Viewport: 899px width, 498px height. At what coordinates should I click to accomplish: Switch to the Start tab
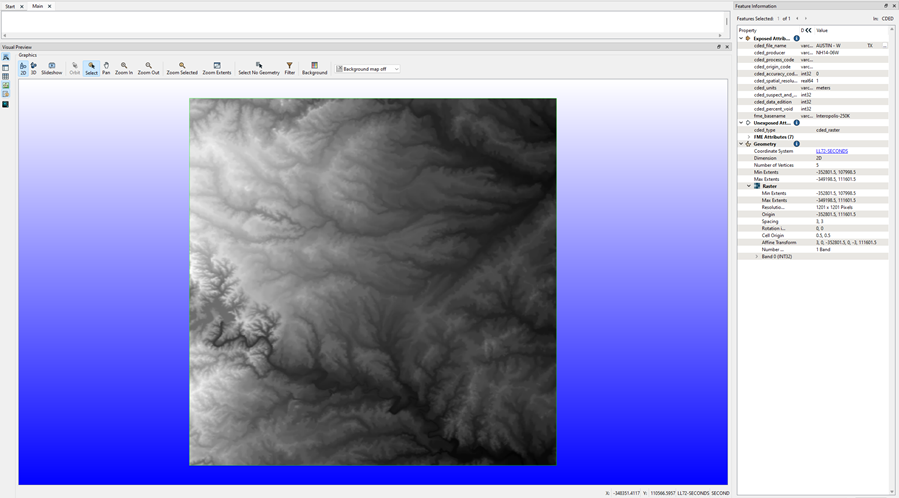tap(10, 6)
